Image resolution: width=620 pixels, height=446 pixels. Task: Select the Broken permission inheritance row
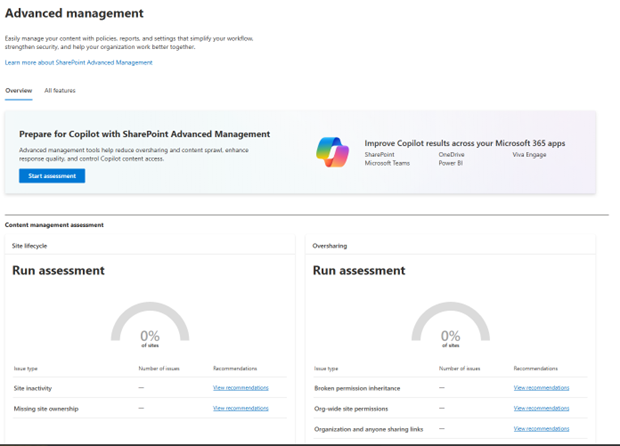tap(450, 388)
